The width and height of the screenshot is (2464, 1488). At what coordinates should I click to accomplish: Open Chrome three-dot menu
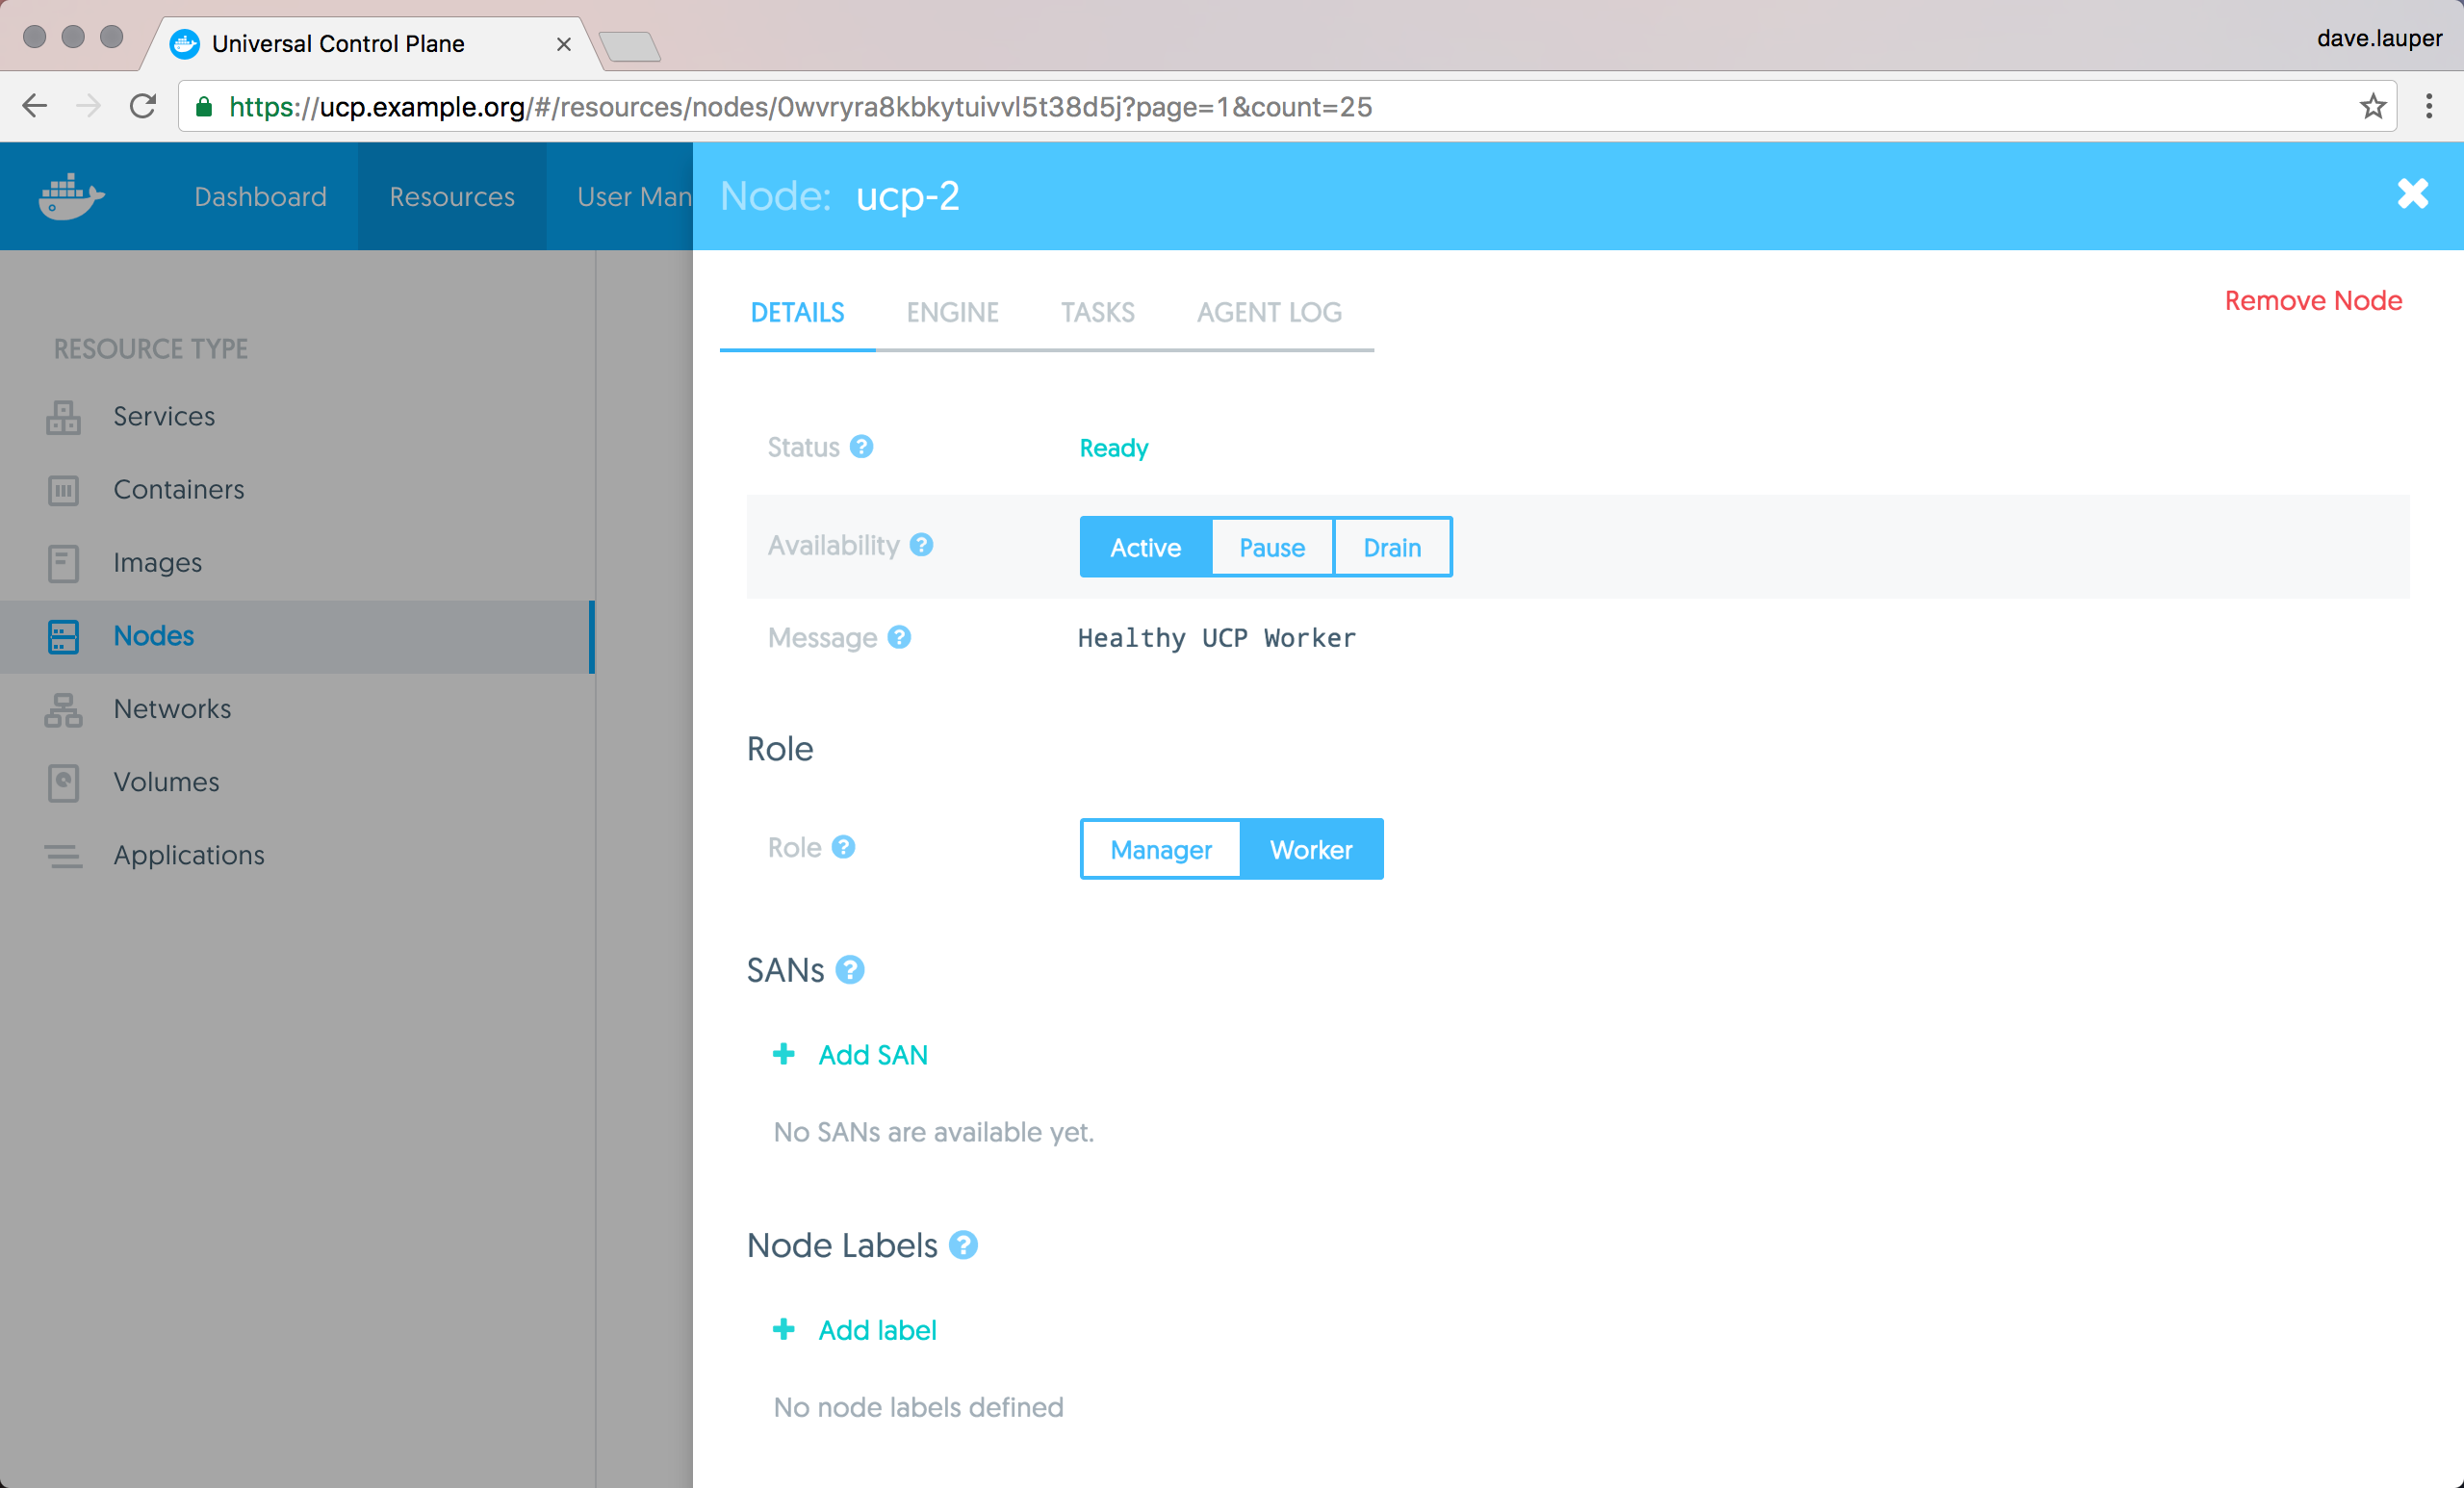(x=2428, y=107)
